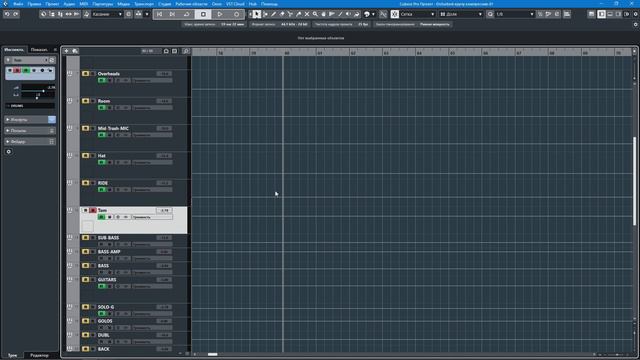The height and width of the screenshot is (360, 640).
Task: Toggle the red Solo button on Tom track
Action: click(93, 211)
